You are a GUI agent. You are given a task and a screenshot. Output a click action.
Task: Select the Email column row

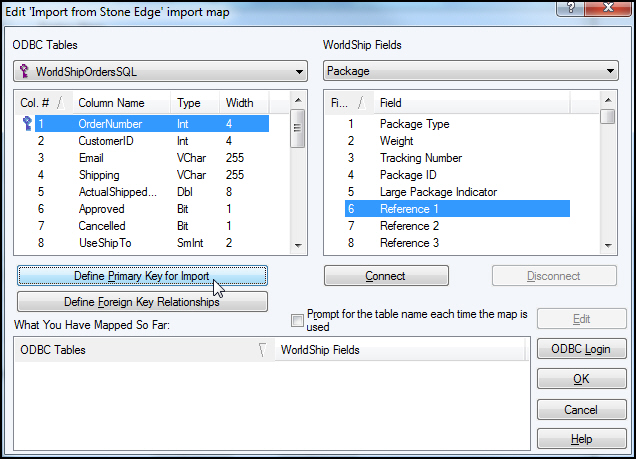click(x=152, y=158)
